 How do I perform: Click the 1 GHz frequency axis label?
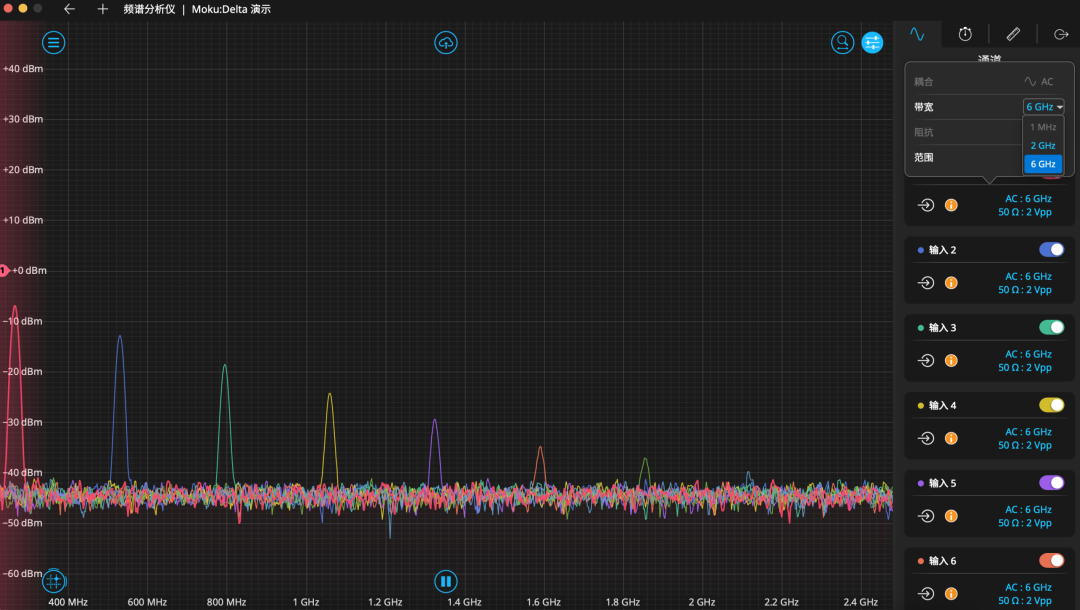click(x=306, y=602)
